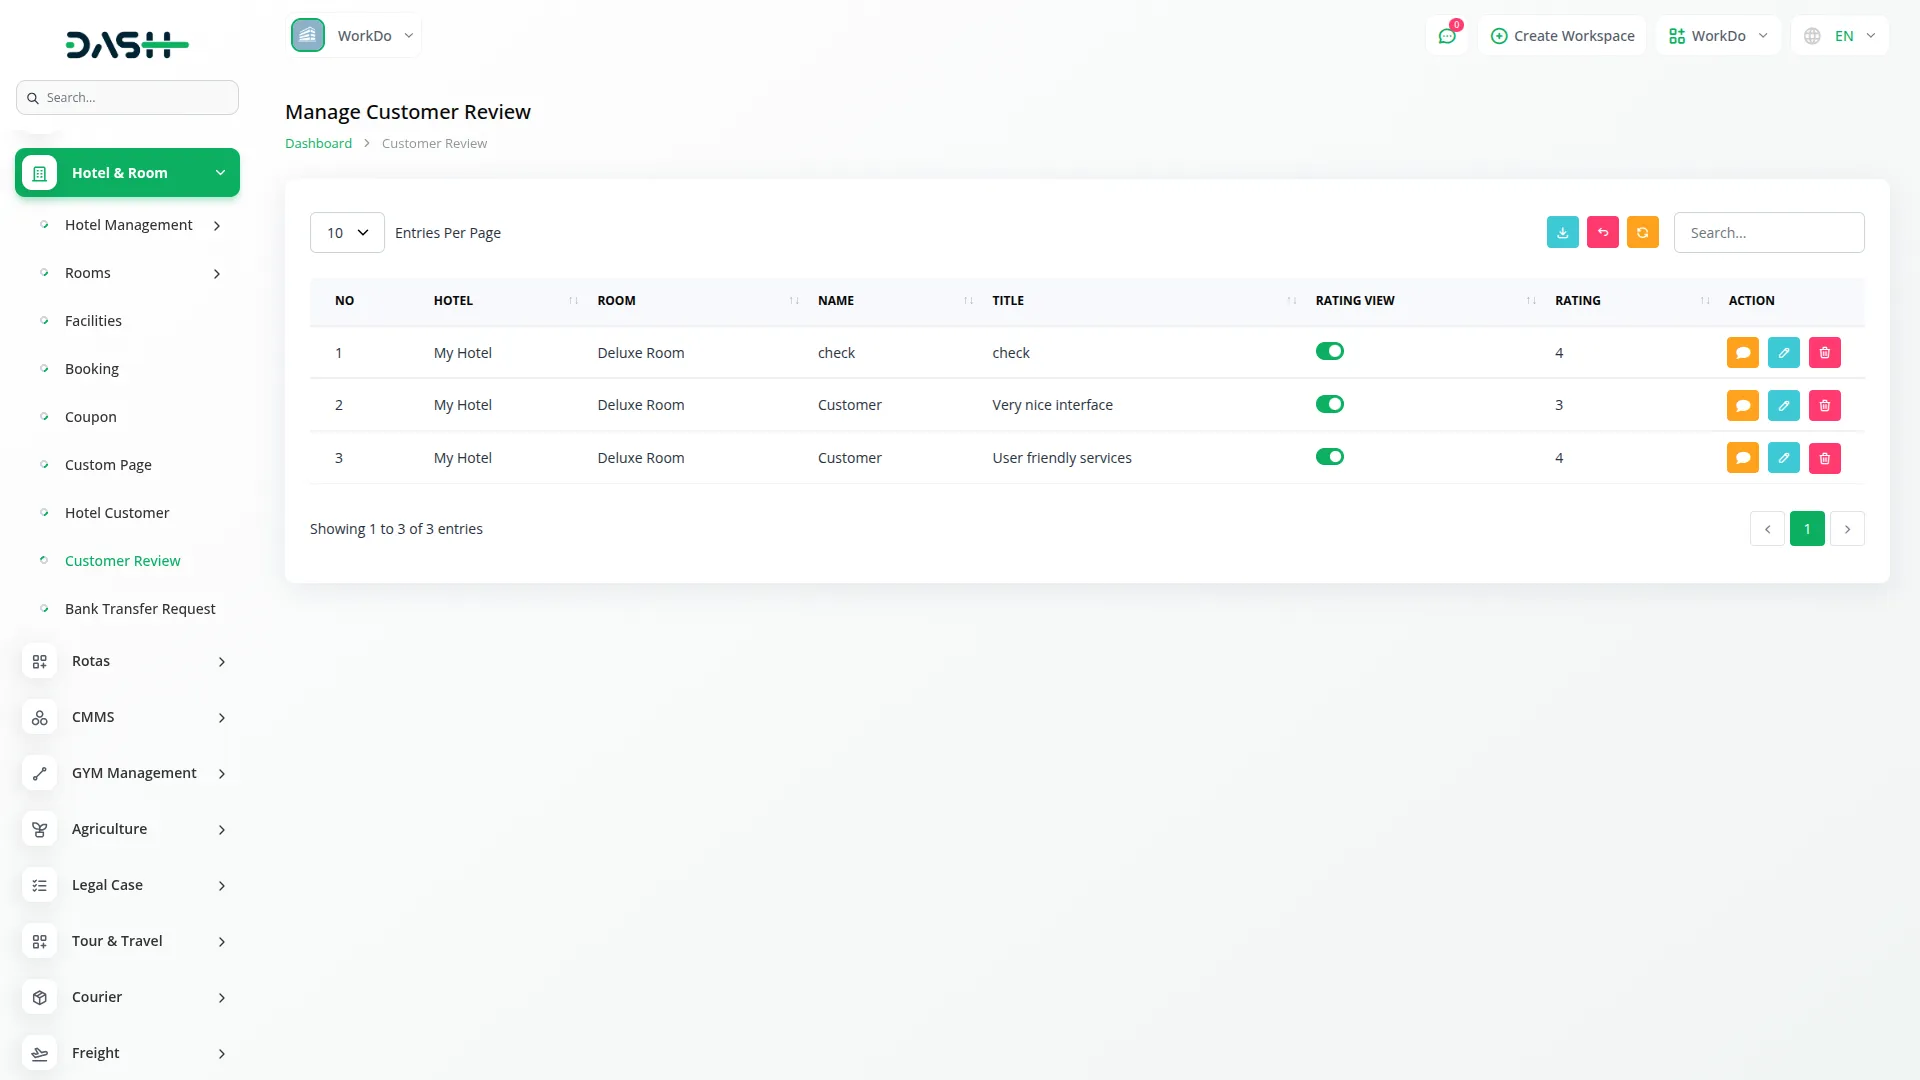Open reply comment for review row 1
The width and height of the screenshot is (1920, 1080).
click(1742, 353)
